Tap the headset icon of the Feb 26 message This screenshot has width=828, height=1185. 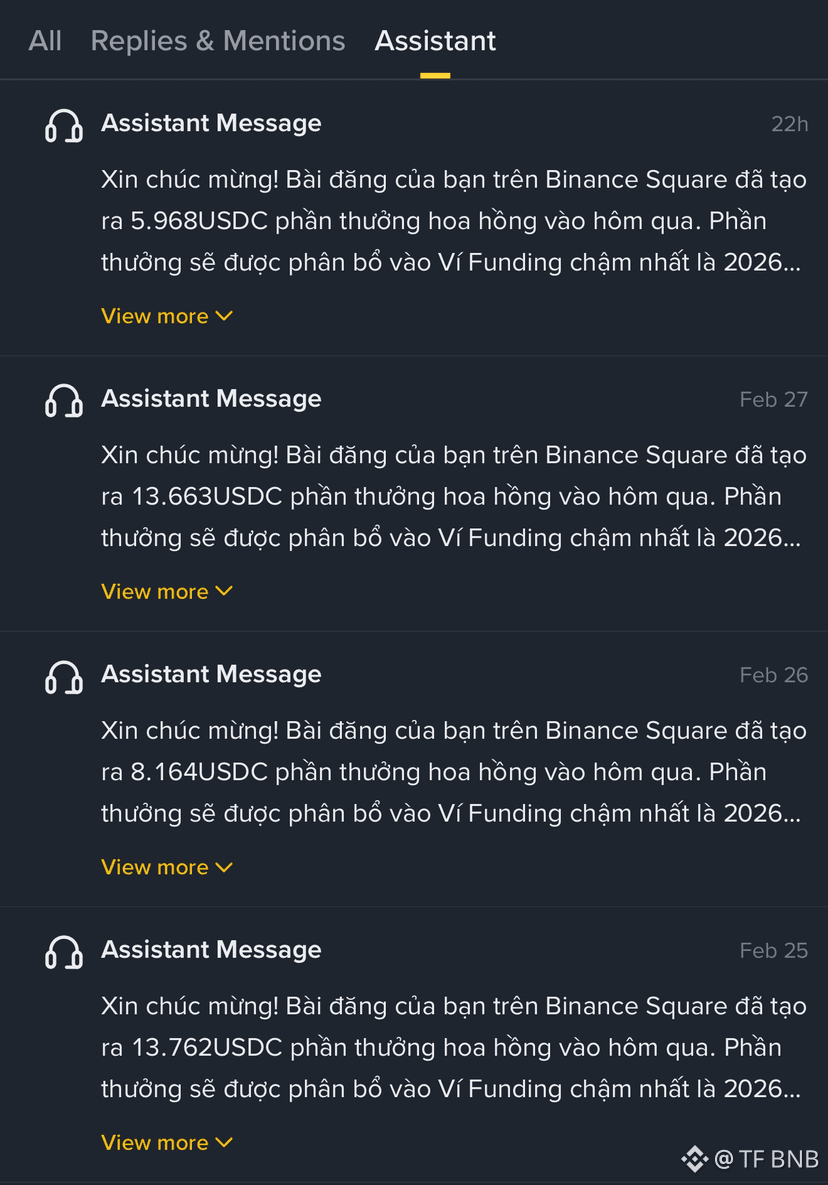(63, 676)
